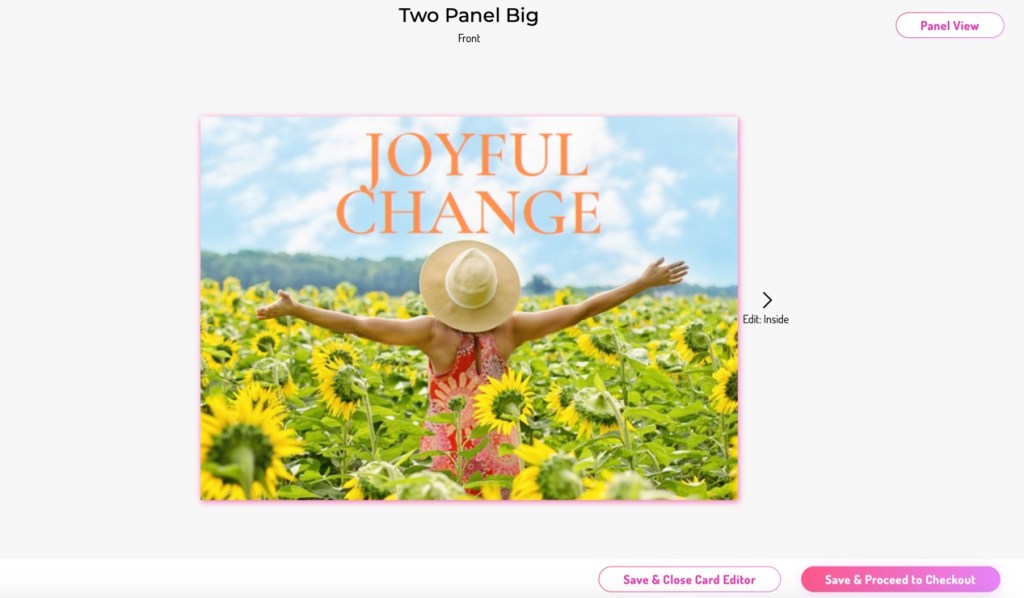Click the dark green tree line on the horizon
The width and height of the screenshot is (1024, 598).
[312, 271]
